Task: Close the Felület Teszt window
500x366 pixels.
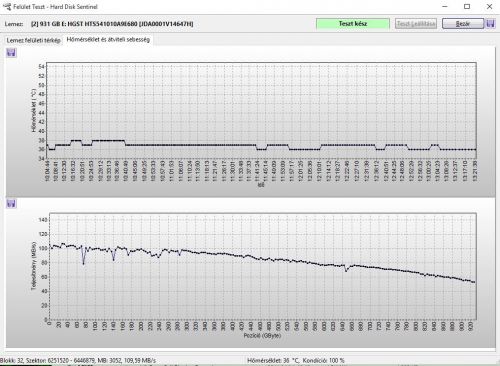Action: (x=489, y=6)
